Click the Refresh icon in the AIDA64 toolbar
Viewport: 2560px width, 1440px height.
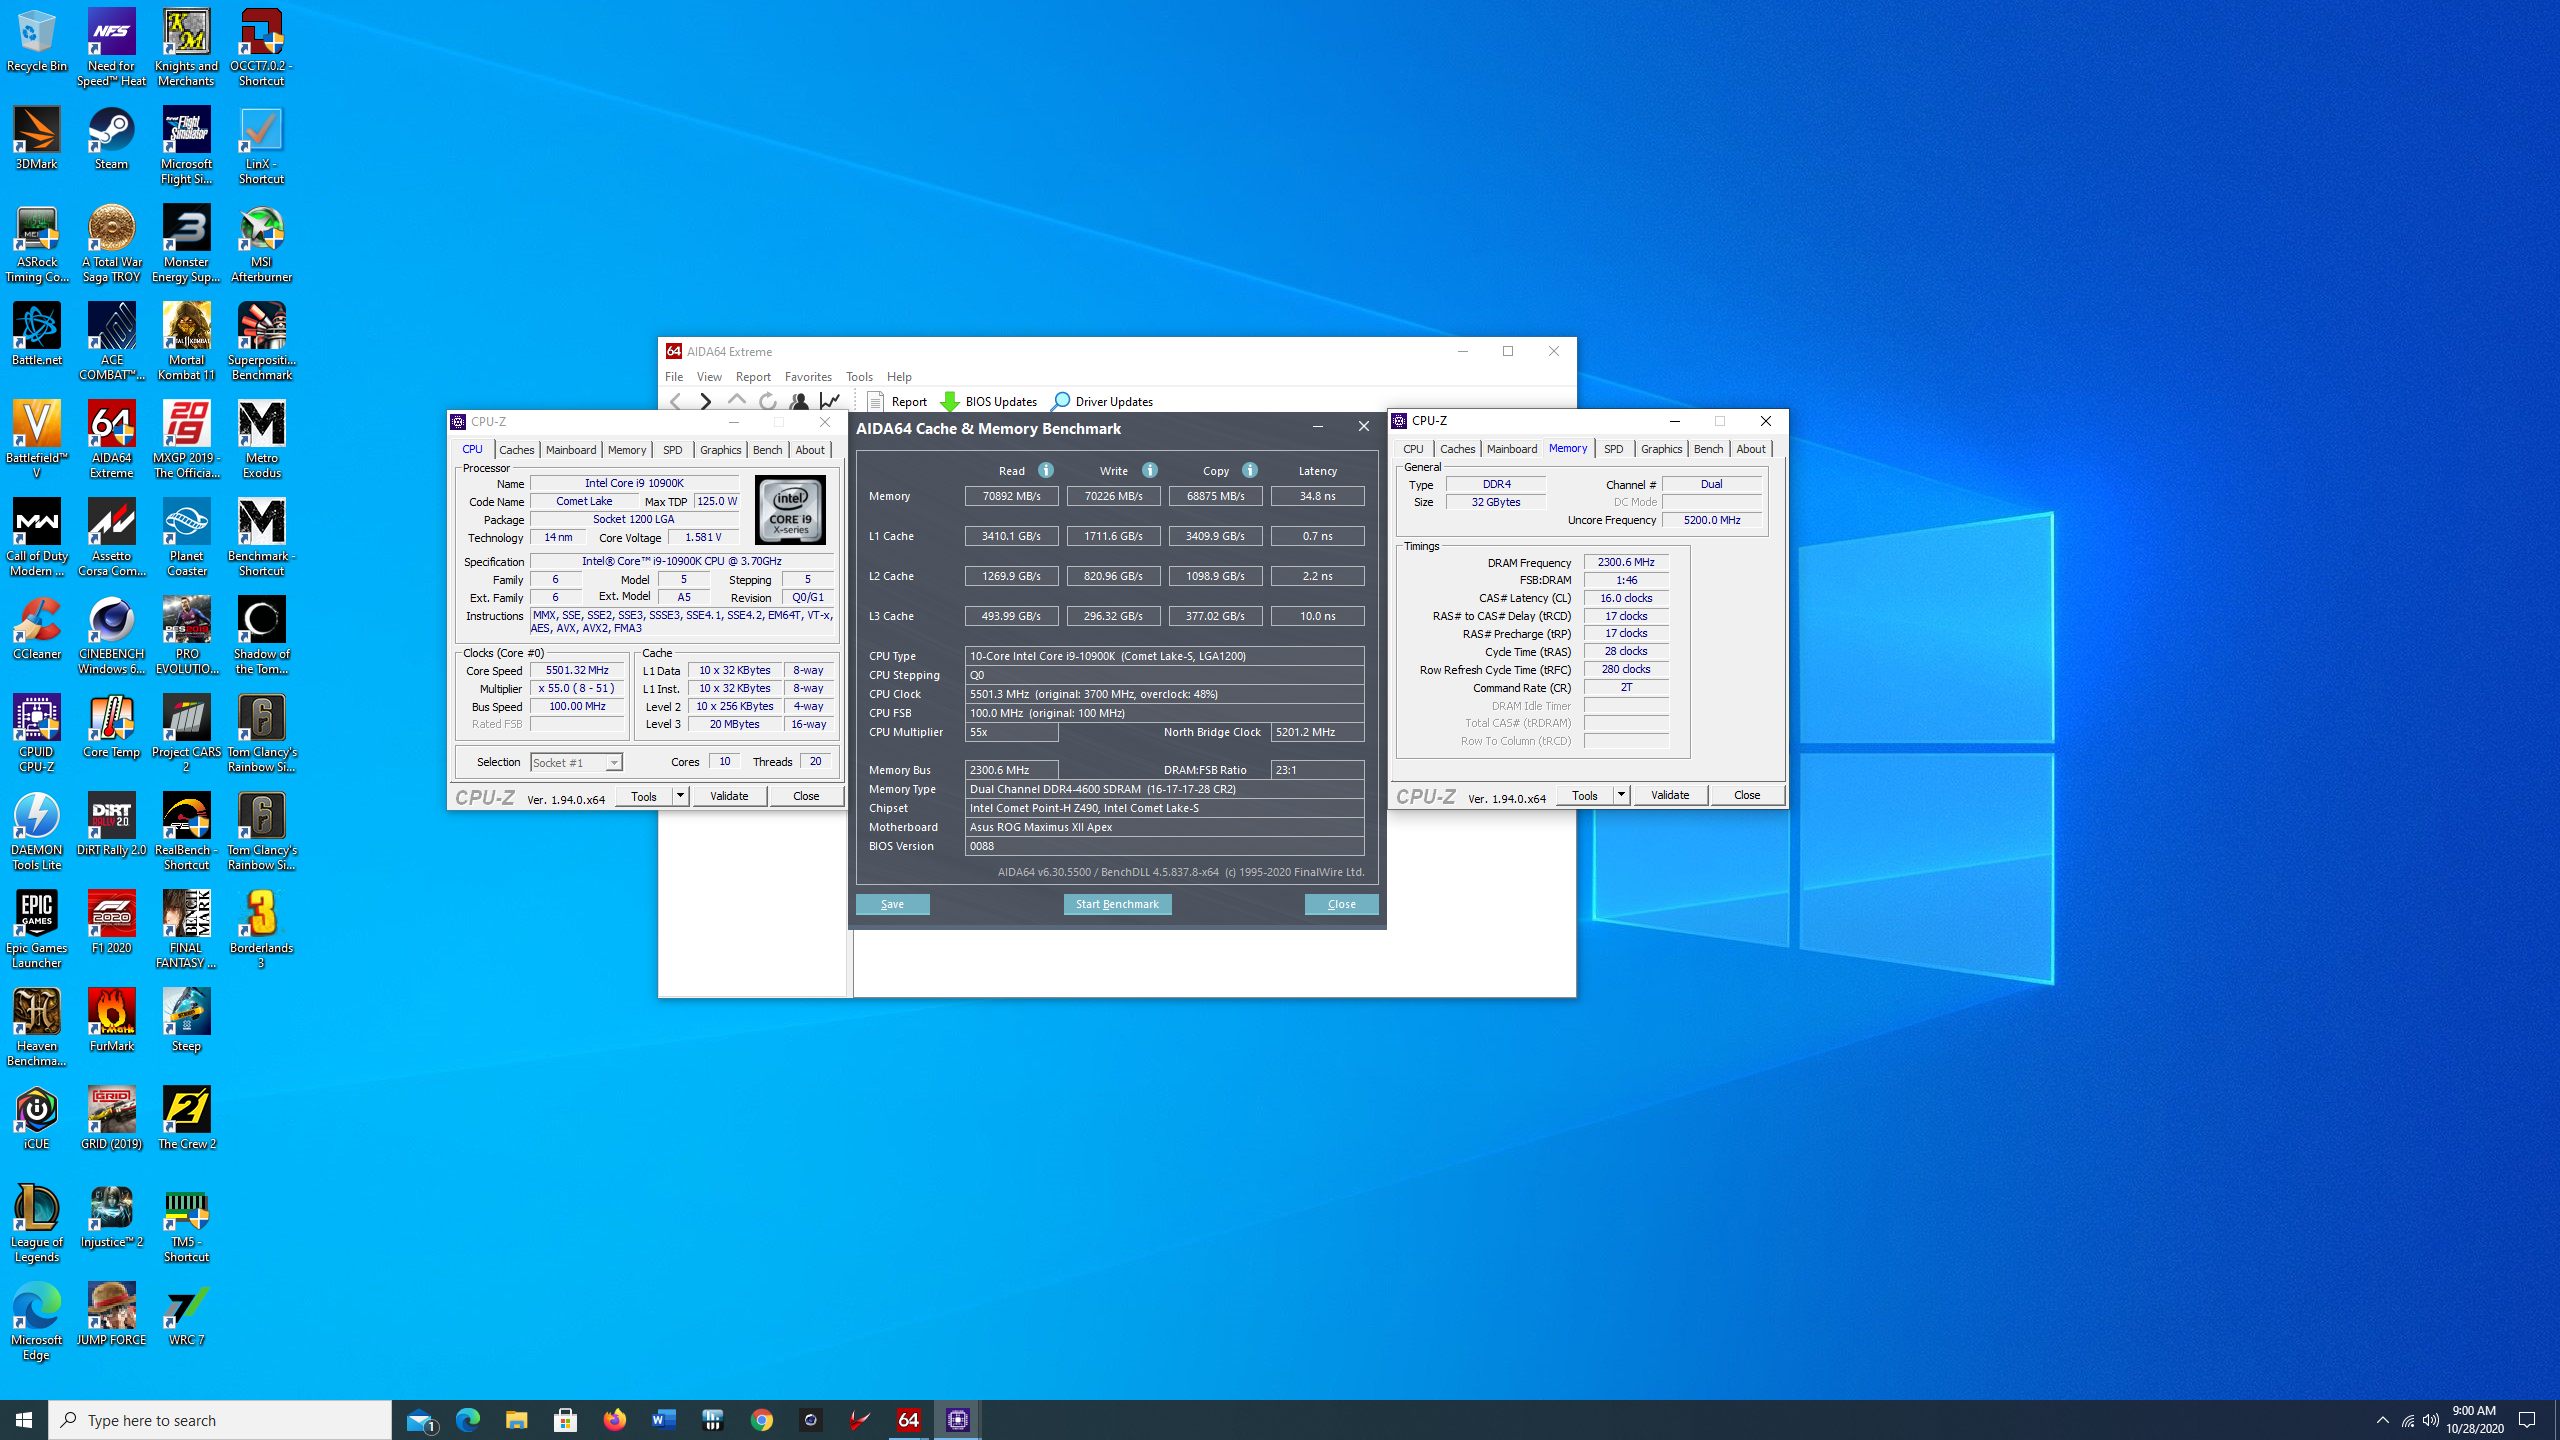(768, 401)
